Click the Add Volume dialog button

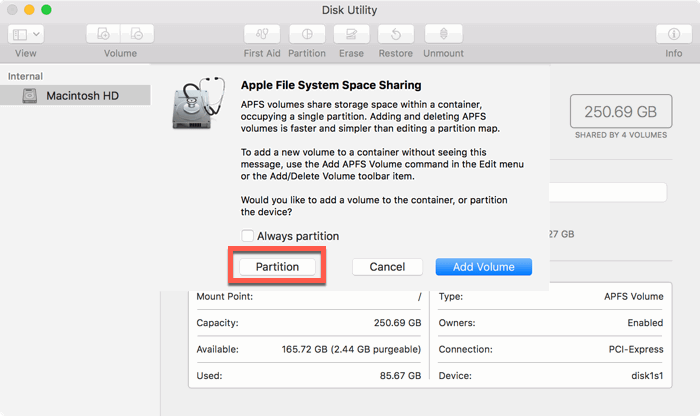point(483,267)
